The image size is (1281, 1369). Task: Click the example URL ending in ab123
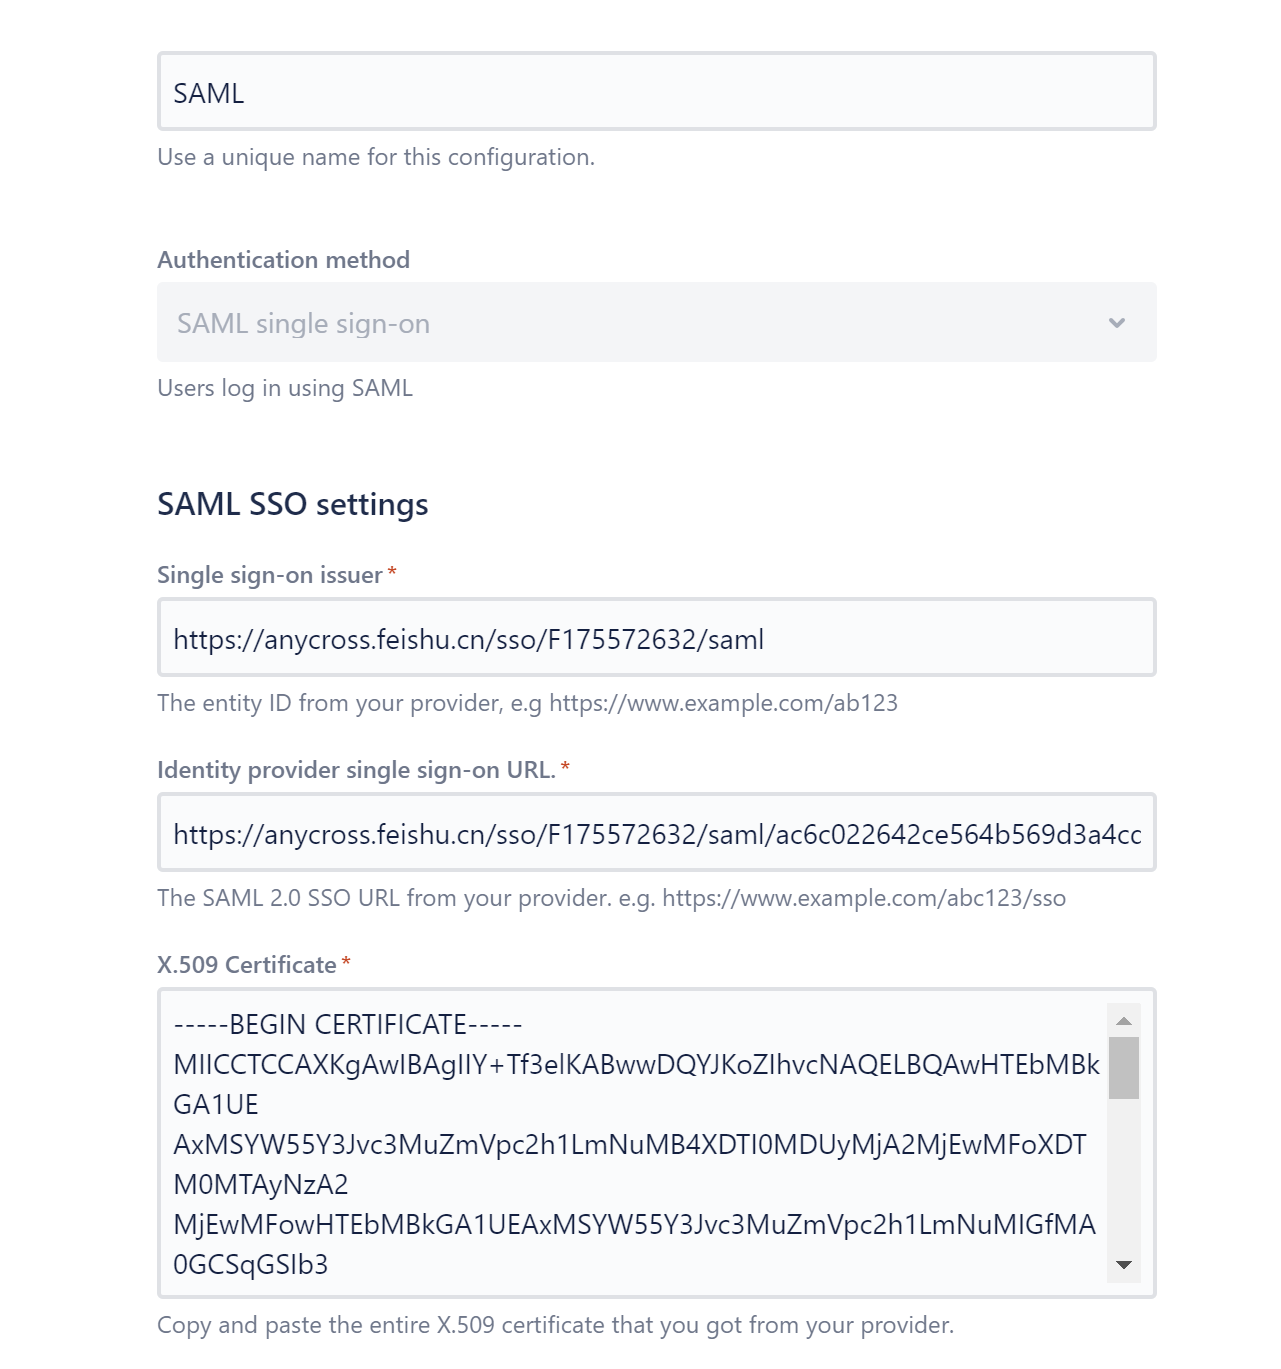pyautogui.click(x=723, y=703)
